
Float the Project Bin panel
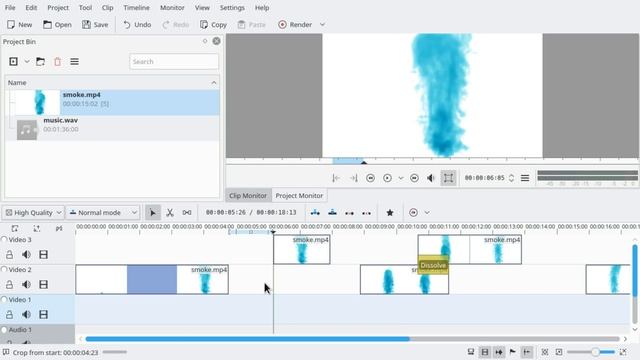pos(205,41)
